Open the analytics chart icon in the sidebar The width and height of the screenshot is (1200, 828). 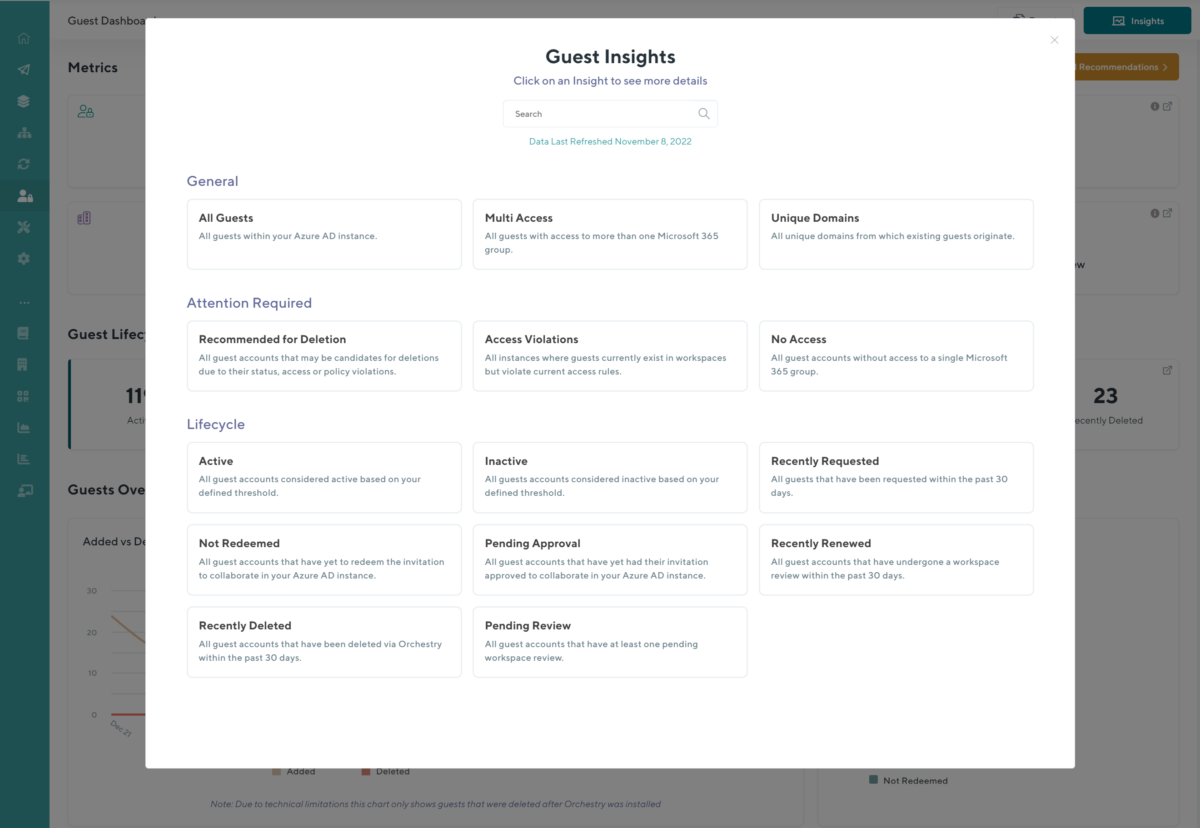(24, 427)
